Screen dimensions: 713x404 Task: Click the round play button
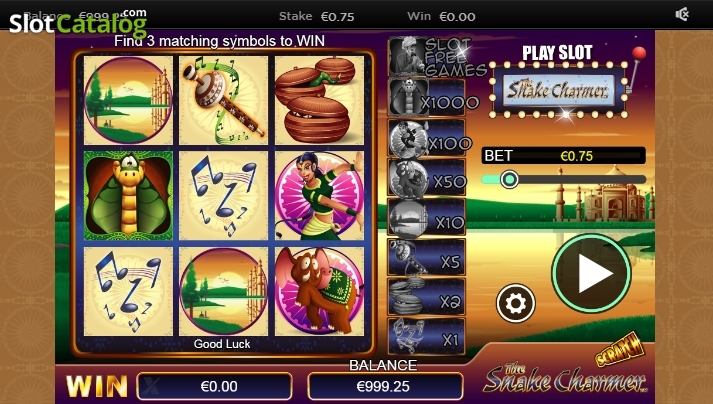click(x=591, y=273)
